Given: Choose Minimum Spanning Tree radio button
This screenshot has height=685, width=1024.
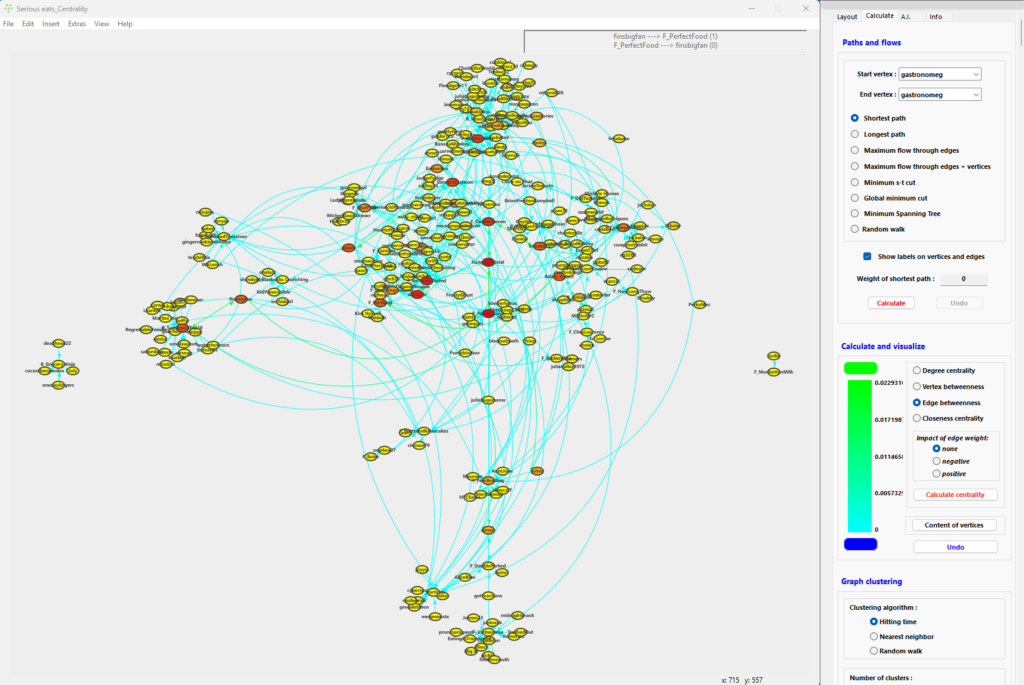Looking at the screenshot, I should 854,213.
